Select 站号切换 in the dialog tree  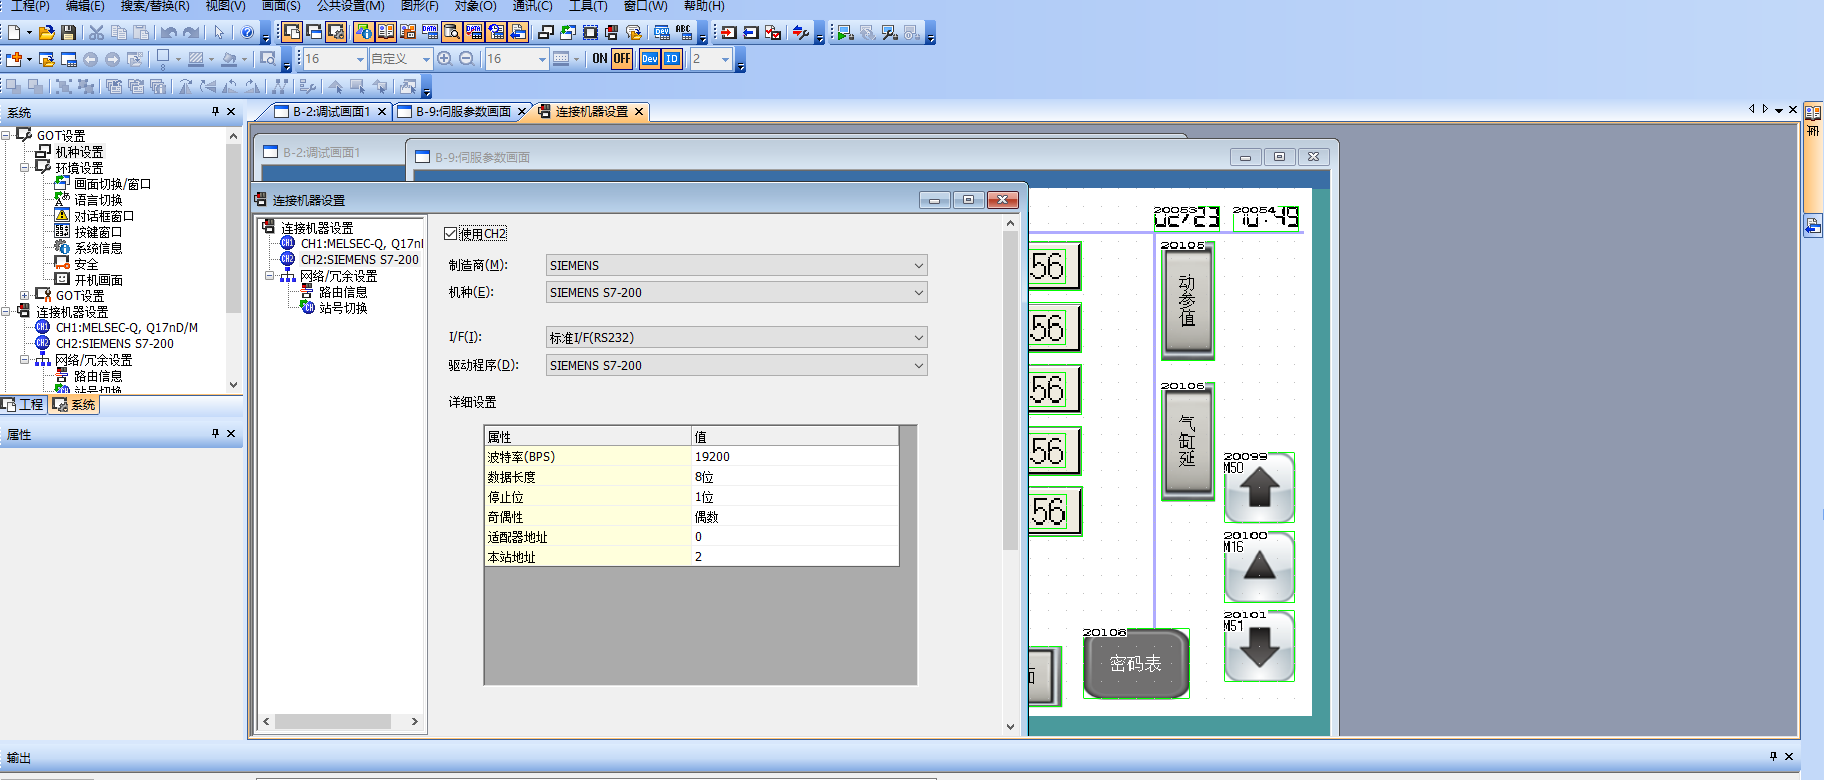343,308
